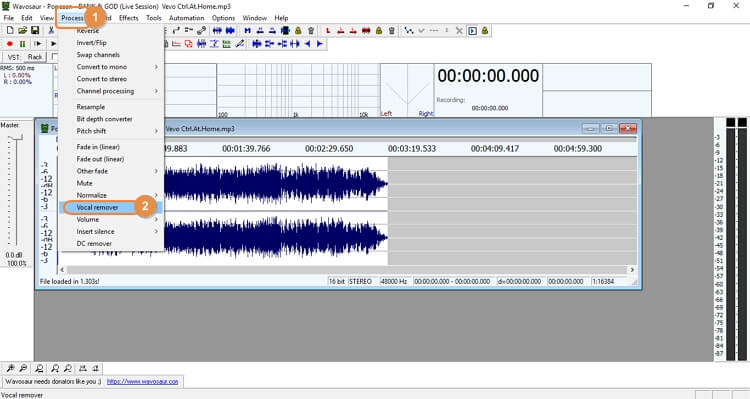
Task: Click the 00:03:19.533 timeline marker
Action: 412,149
